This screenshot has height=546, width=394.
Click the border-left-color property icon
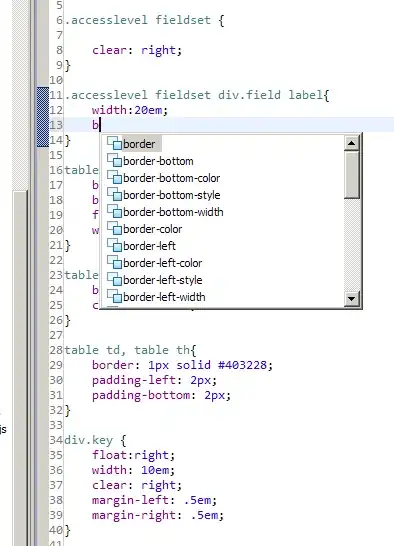[114, 263]
